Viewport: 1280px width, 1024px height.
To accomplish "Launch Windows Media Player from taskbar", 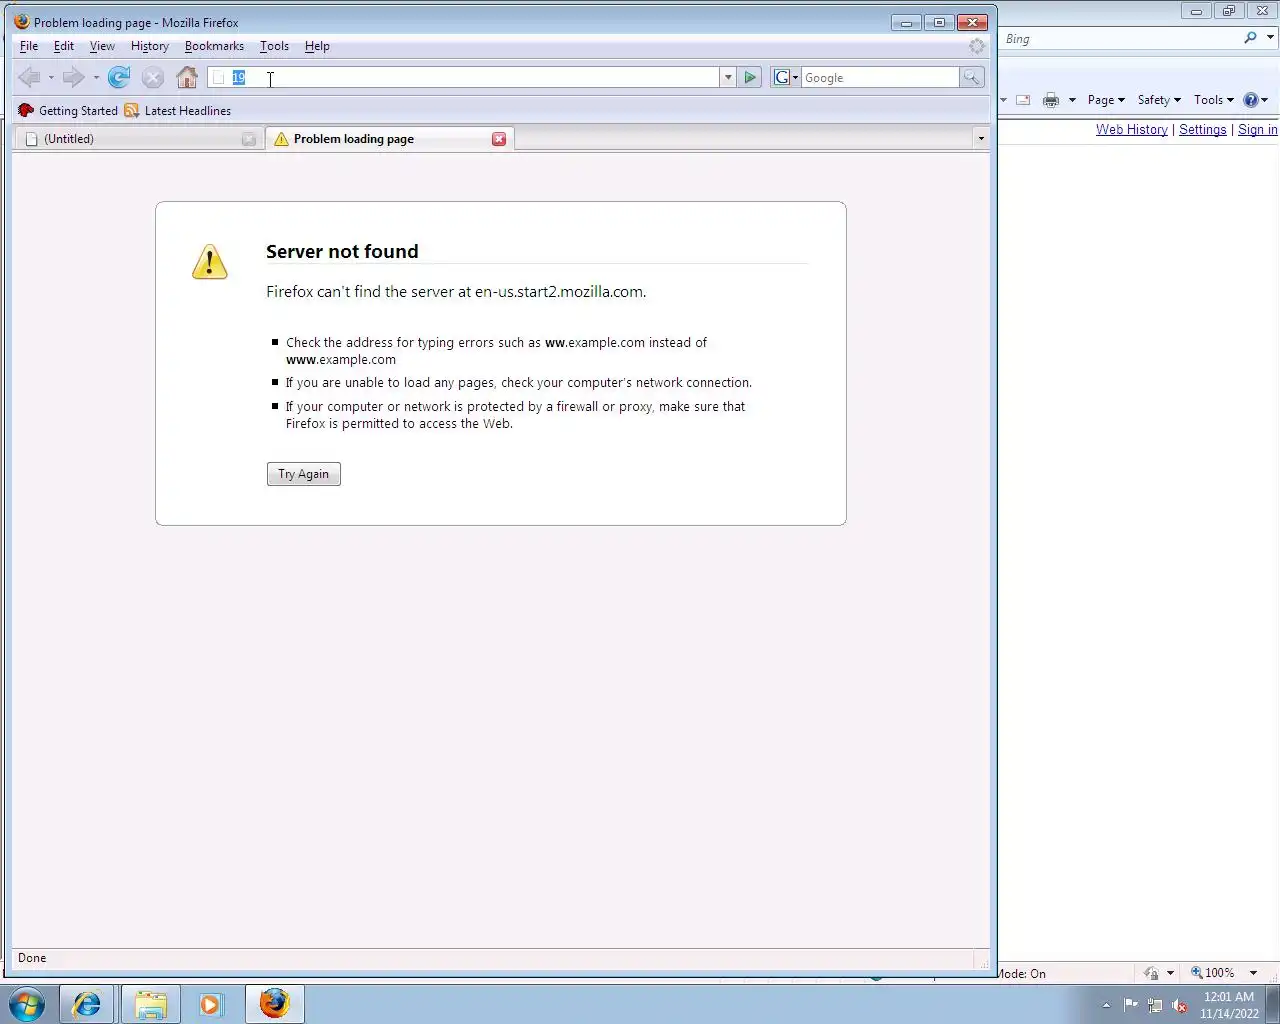I will pyautogui.click(x=211, y=1004).
